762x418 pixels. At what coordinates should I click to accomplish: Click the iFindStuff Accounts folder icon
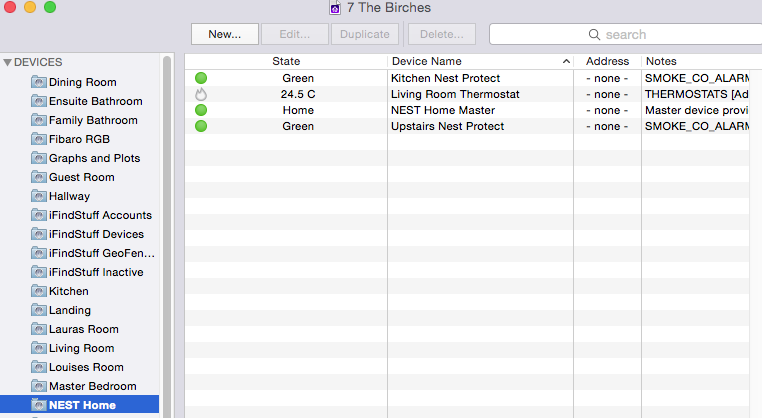click(x=39, y=214)
